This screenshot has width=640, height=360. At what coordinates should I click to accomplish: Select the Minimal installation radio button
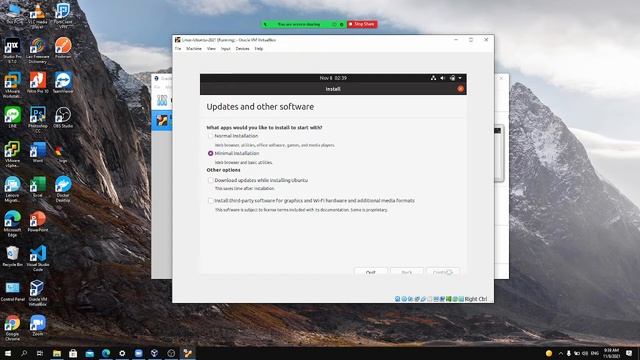[211, 153]
